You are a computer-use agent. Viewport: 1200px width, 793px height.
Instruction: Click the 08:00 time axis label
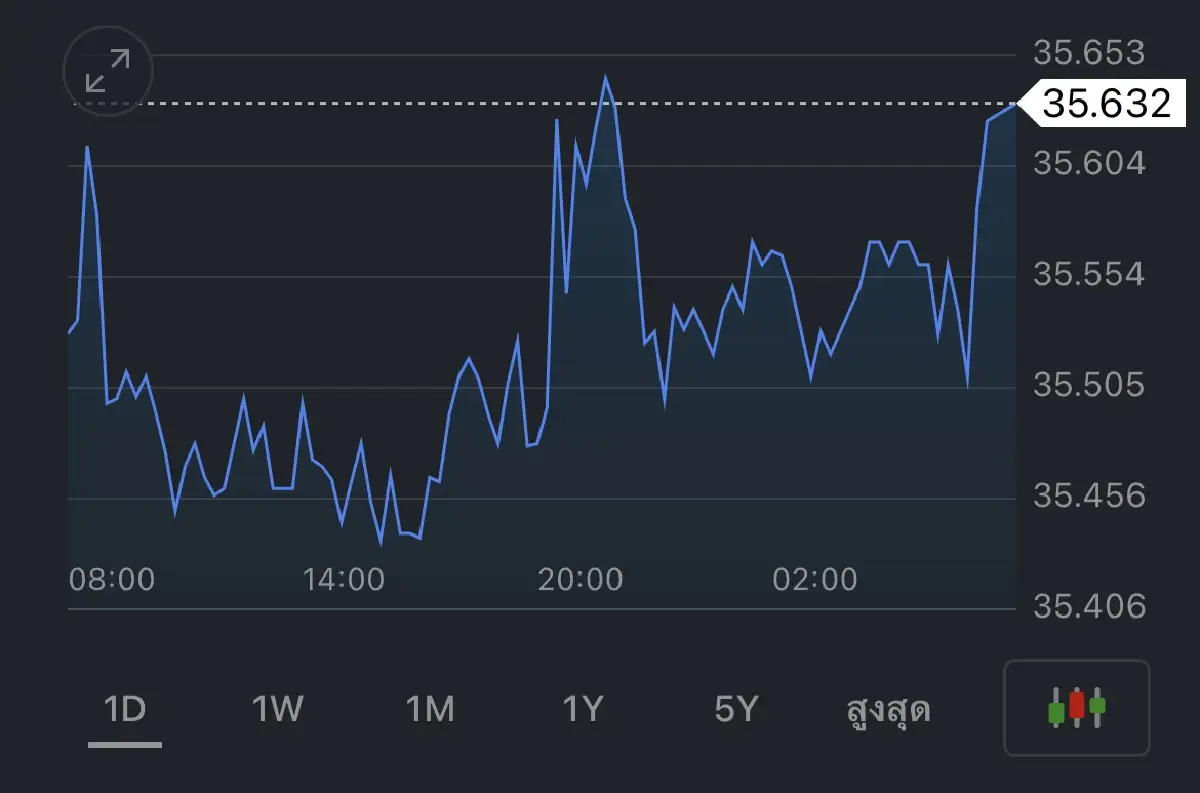(113, 579)
